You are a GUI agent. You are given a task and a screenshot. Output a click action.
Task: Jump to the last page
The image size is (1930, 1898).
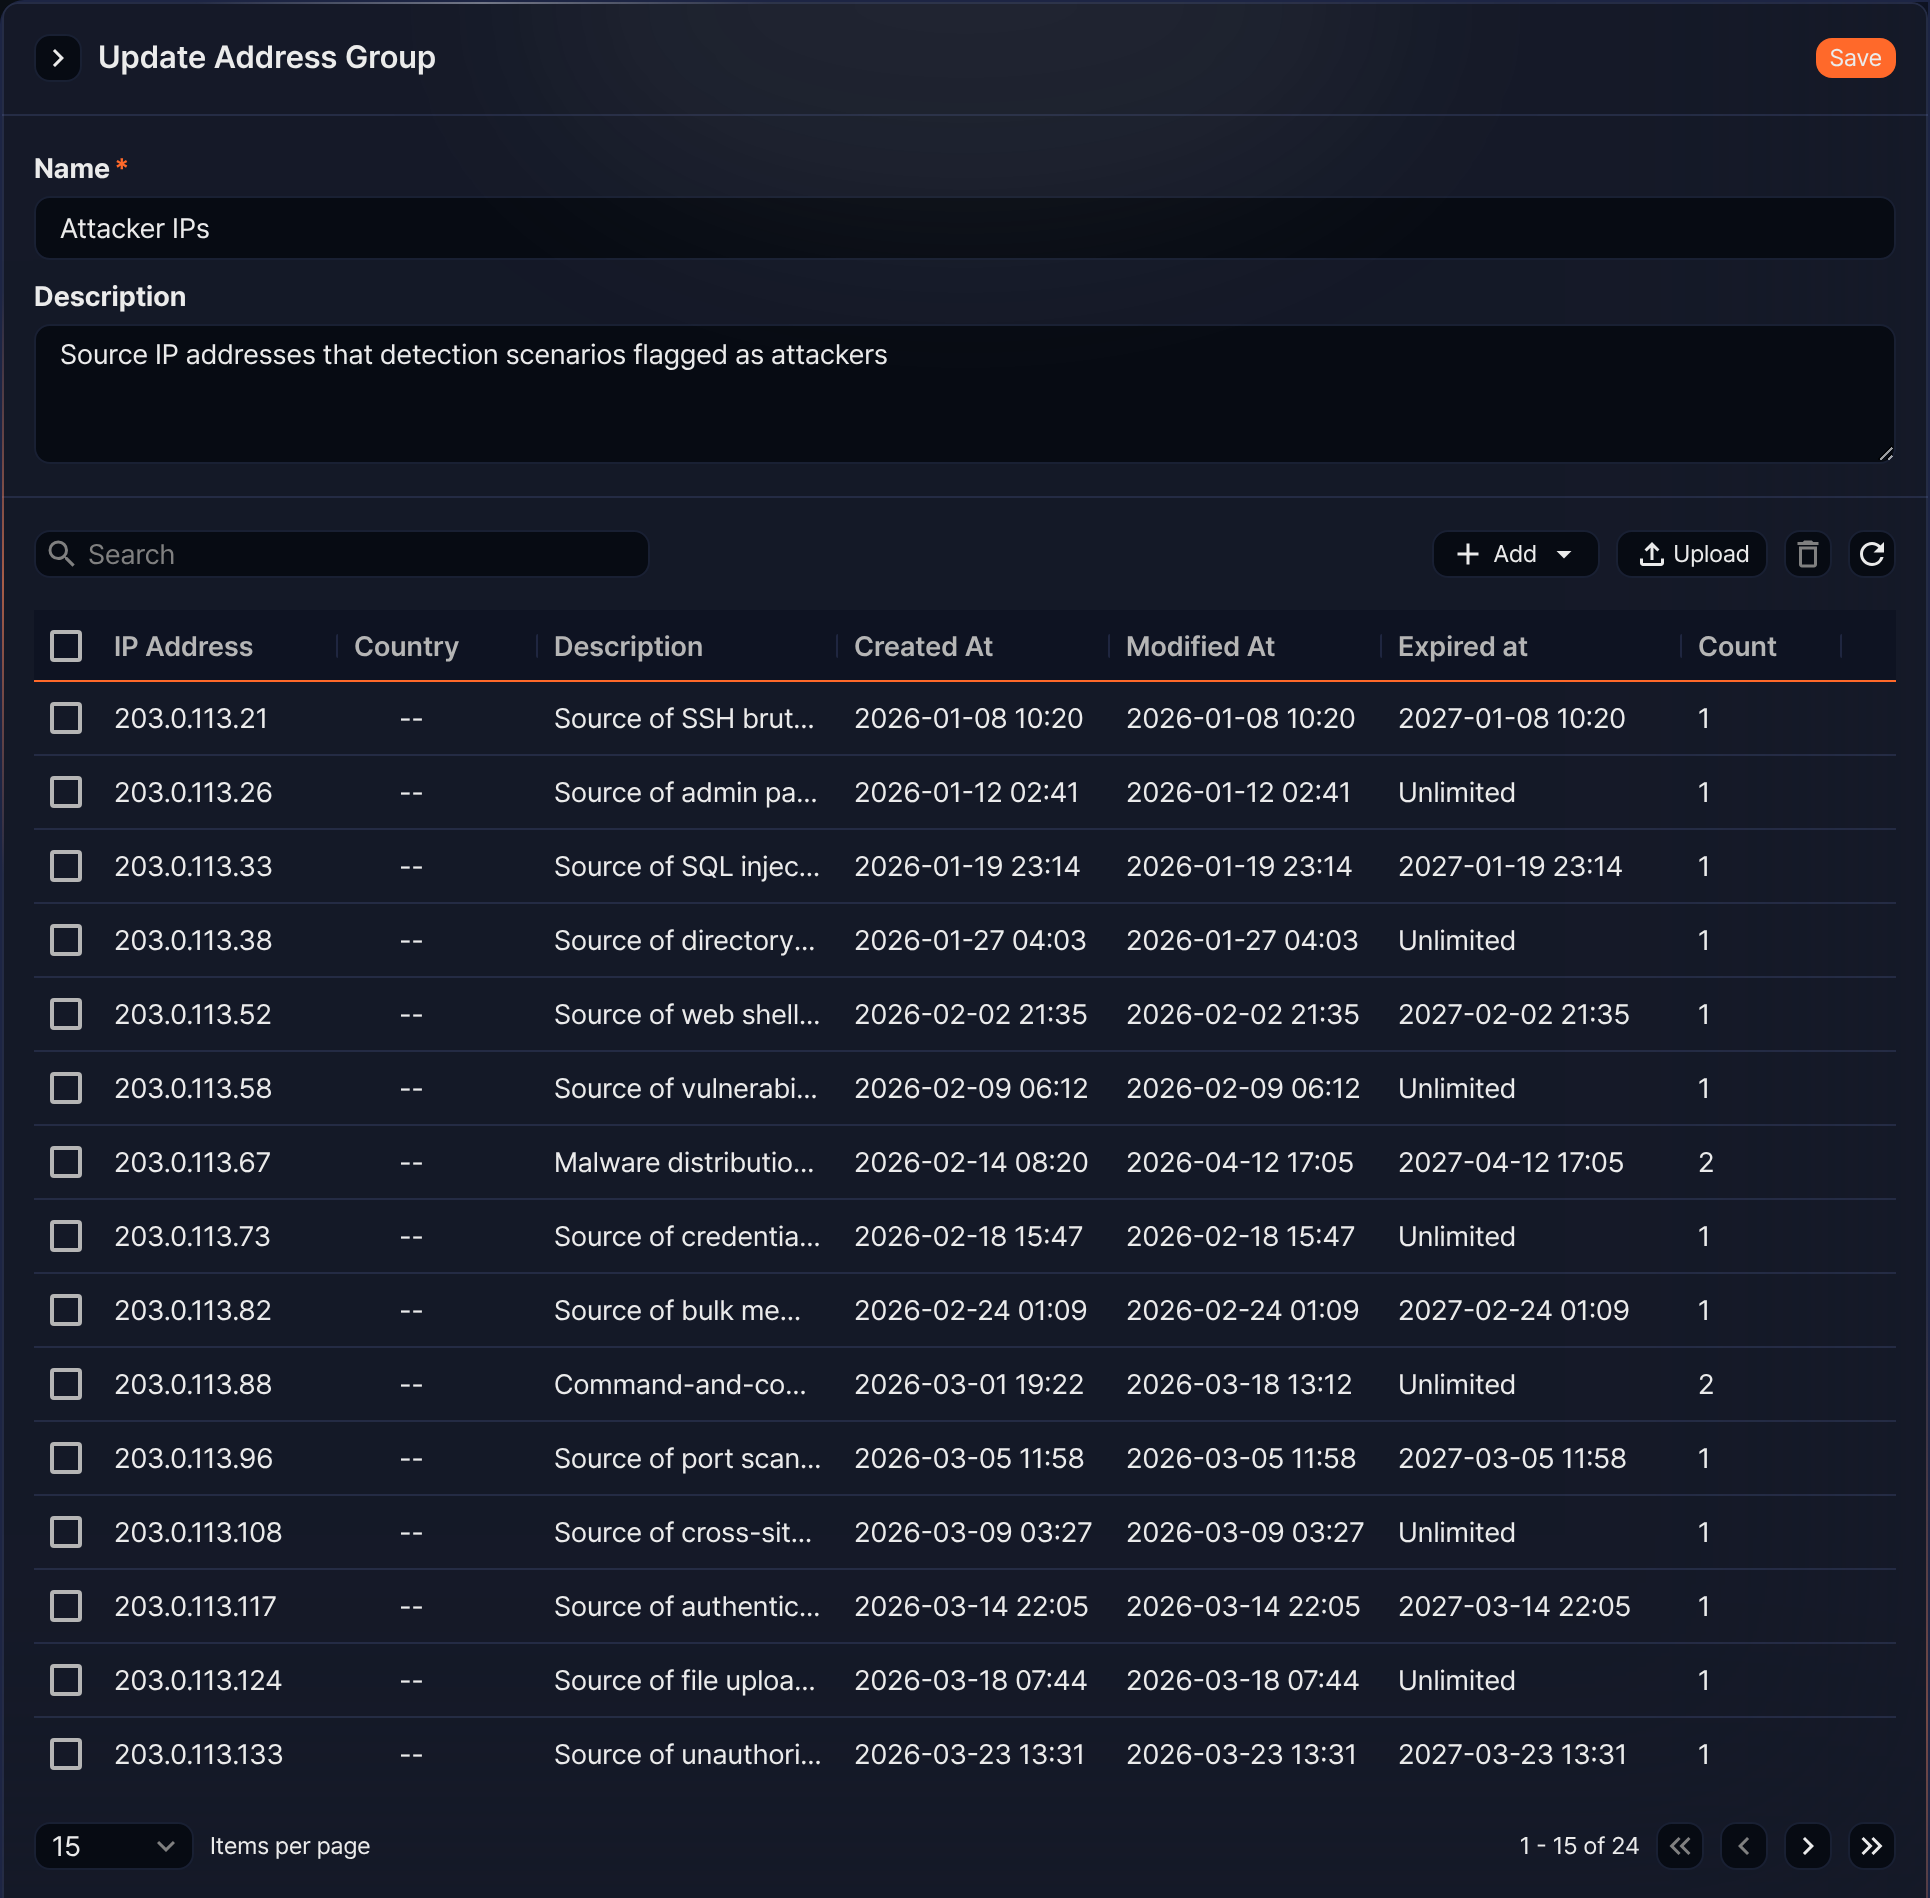pos(1872,1845)
